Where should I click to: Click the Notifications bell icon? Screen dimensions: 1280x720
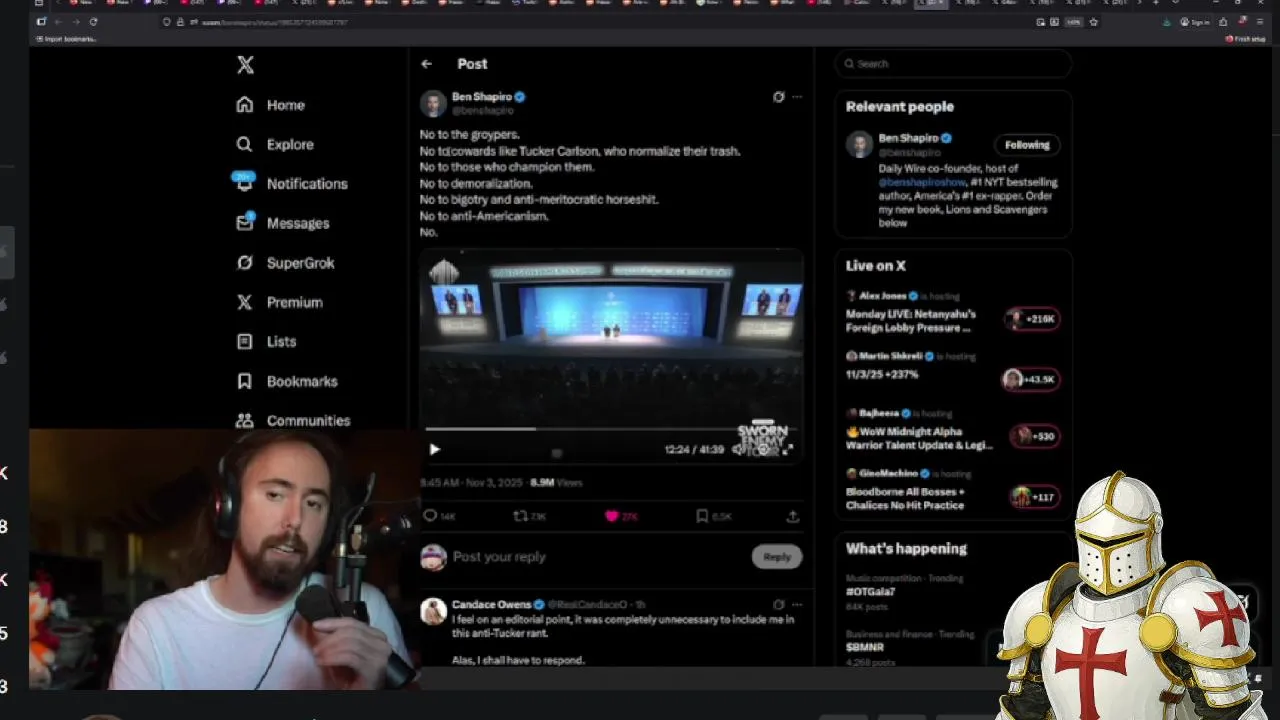244,183
